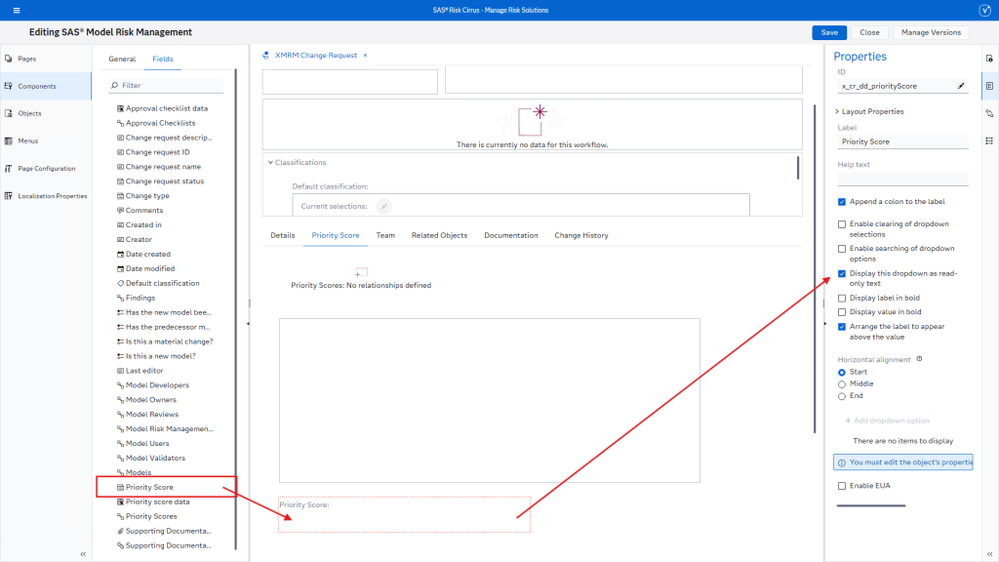This screenshot has width=999, height=562.
Task: Click the pencil icon beside Current selections
Action: pyautogui.click(x=384, y=206)
